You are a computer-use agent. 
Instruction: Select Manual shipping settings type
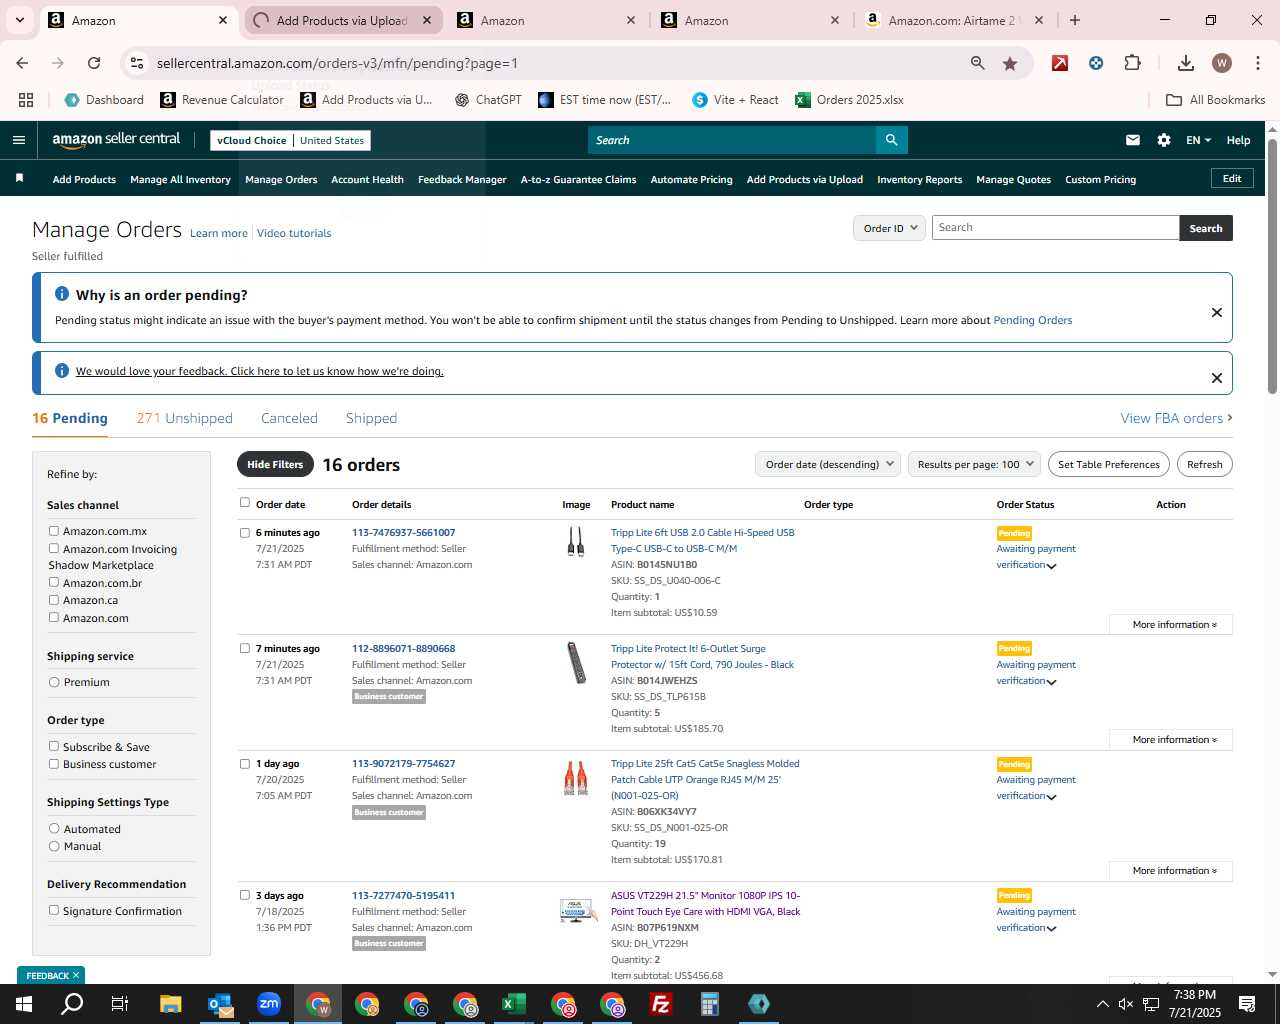[54, 846]
